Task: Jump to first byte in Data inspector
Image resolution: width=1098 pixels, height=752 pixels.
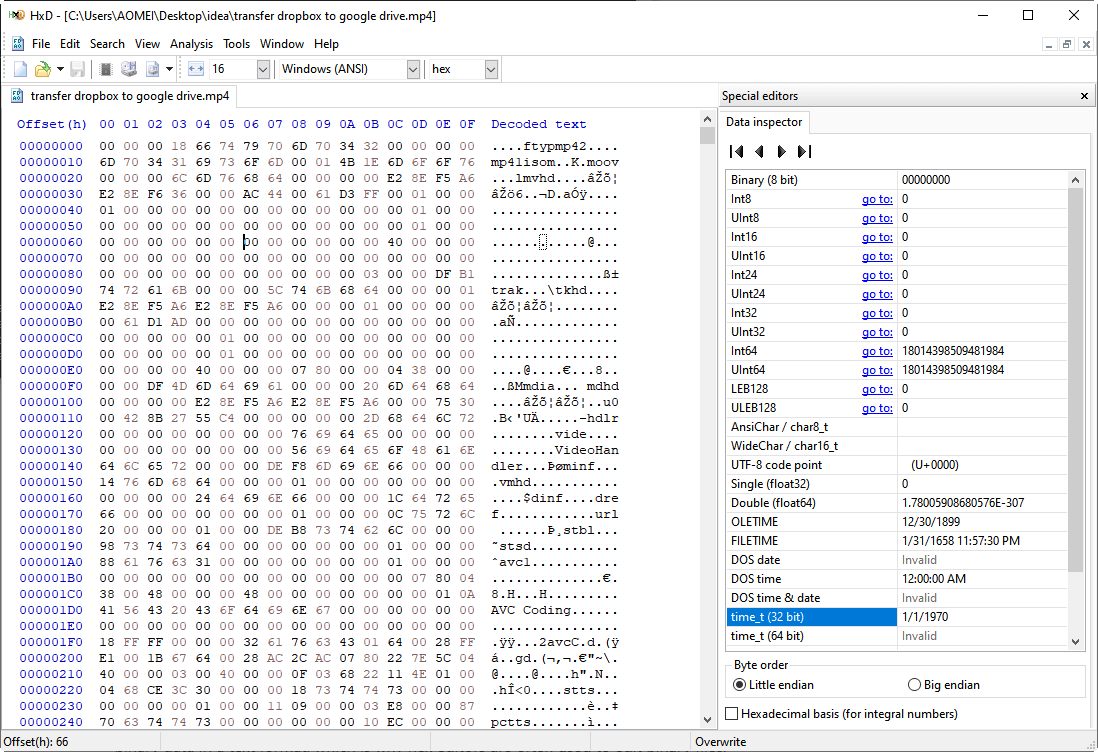Action: click(737, 152)
